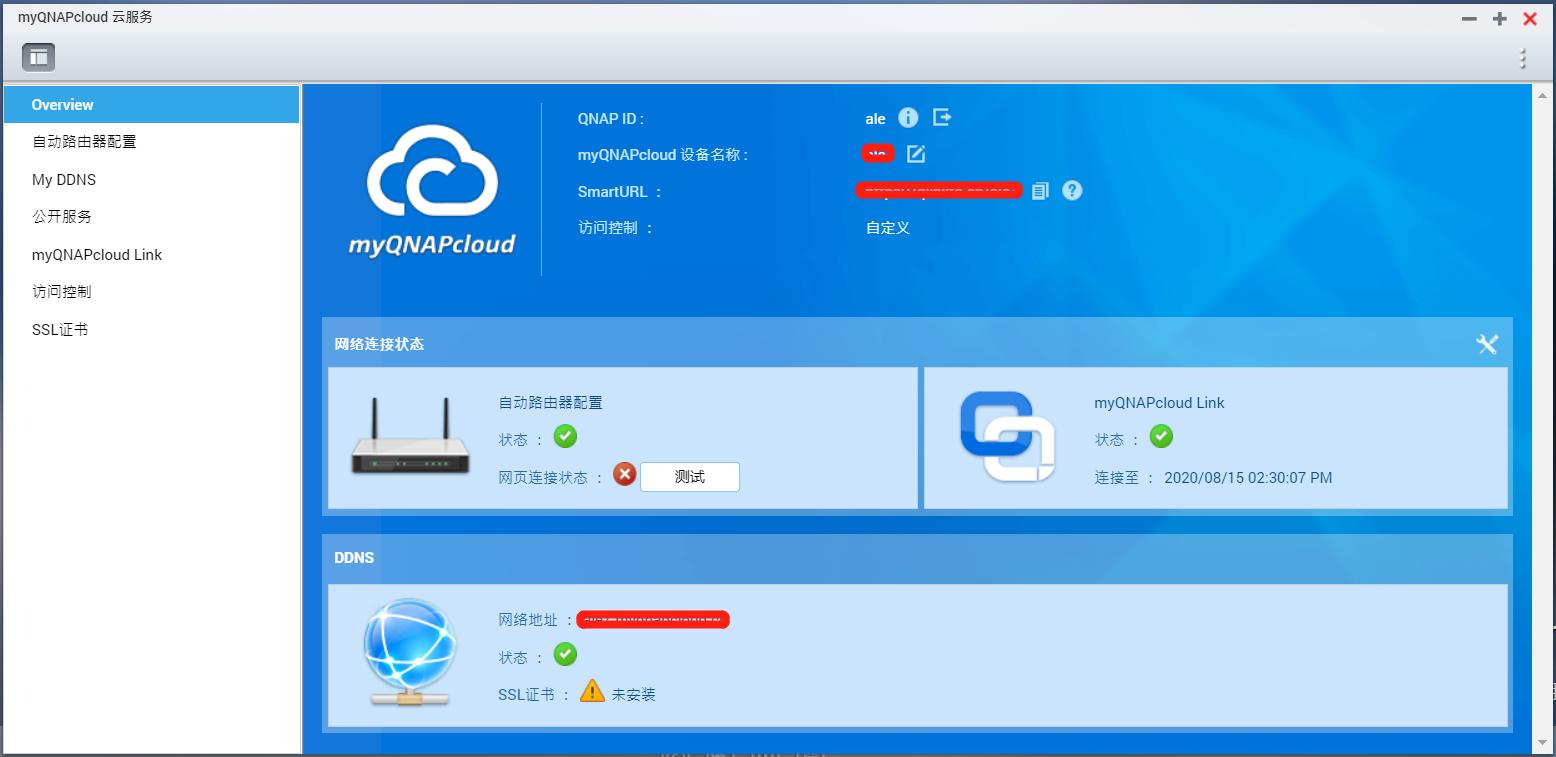Expand the 网络连接状态 section header
This screenshot has width=1556, height=757.
coord(380,343)
